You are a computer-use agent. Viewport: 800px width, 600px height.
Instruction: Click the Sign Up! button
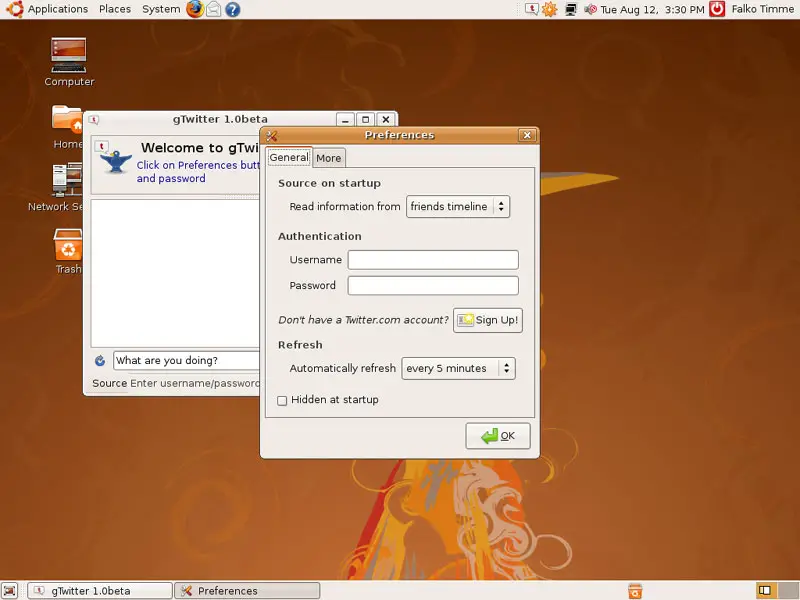tap(488, 320)
